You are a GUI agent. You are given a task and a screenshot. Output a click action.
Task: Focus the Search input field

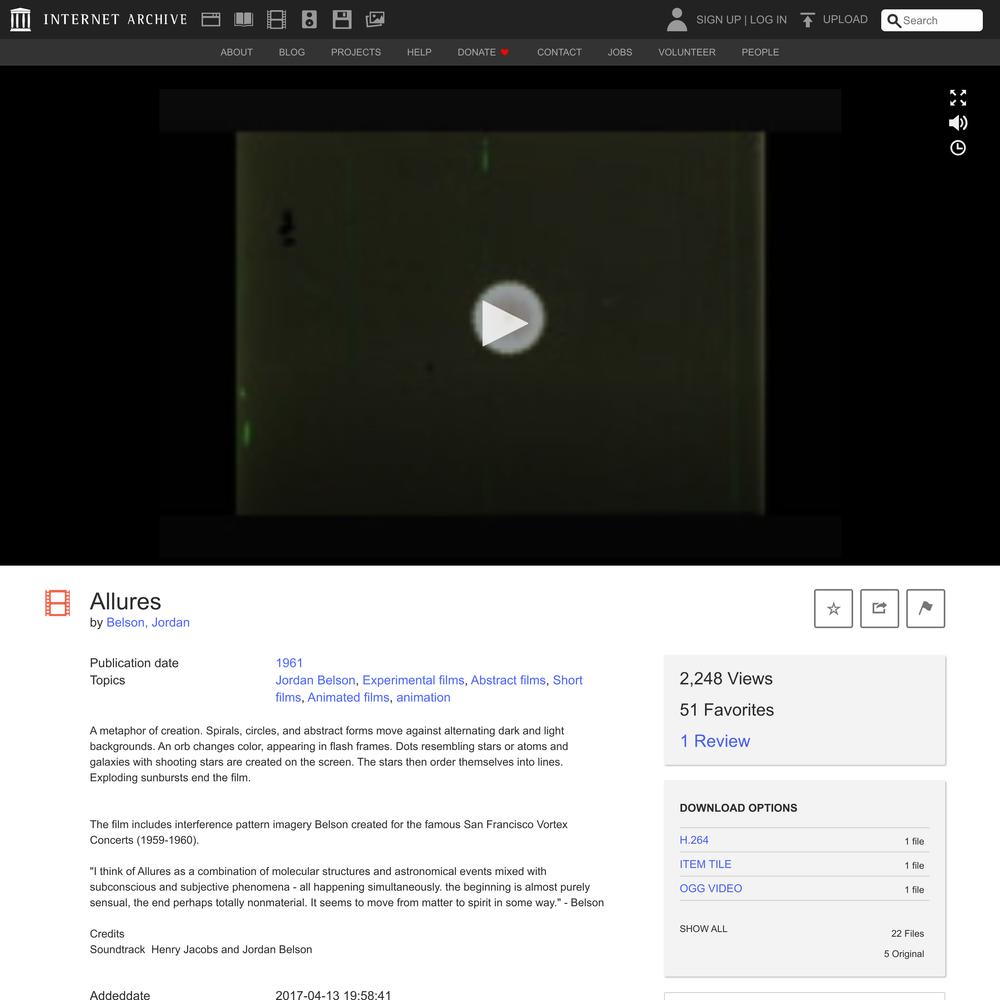(x=932, y=20)
